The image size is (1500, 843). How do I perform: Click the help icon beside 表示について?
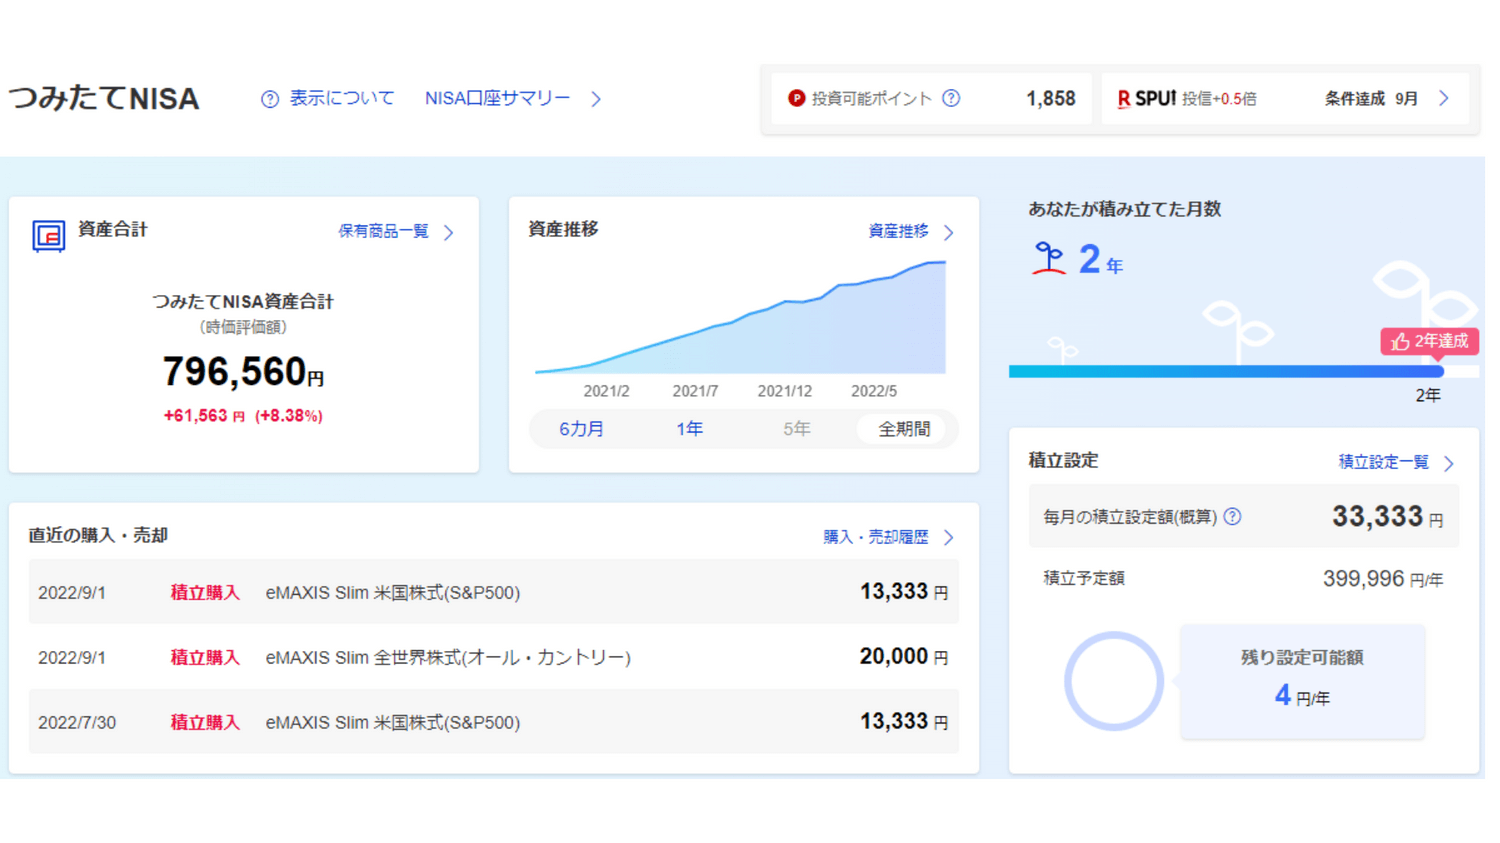click(270, 99)
